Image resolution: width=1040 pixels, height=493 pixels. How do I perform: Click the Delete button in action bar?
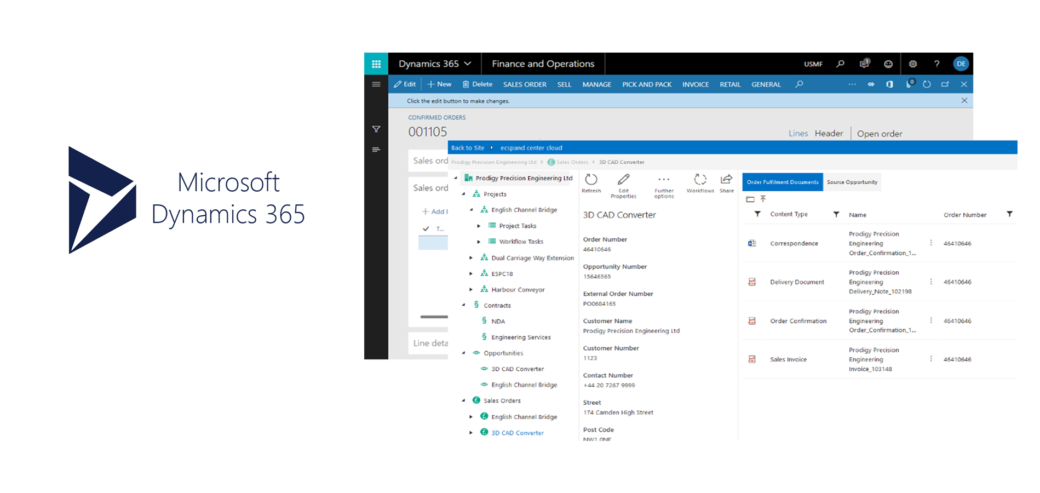(478, 84)
